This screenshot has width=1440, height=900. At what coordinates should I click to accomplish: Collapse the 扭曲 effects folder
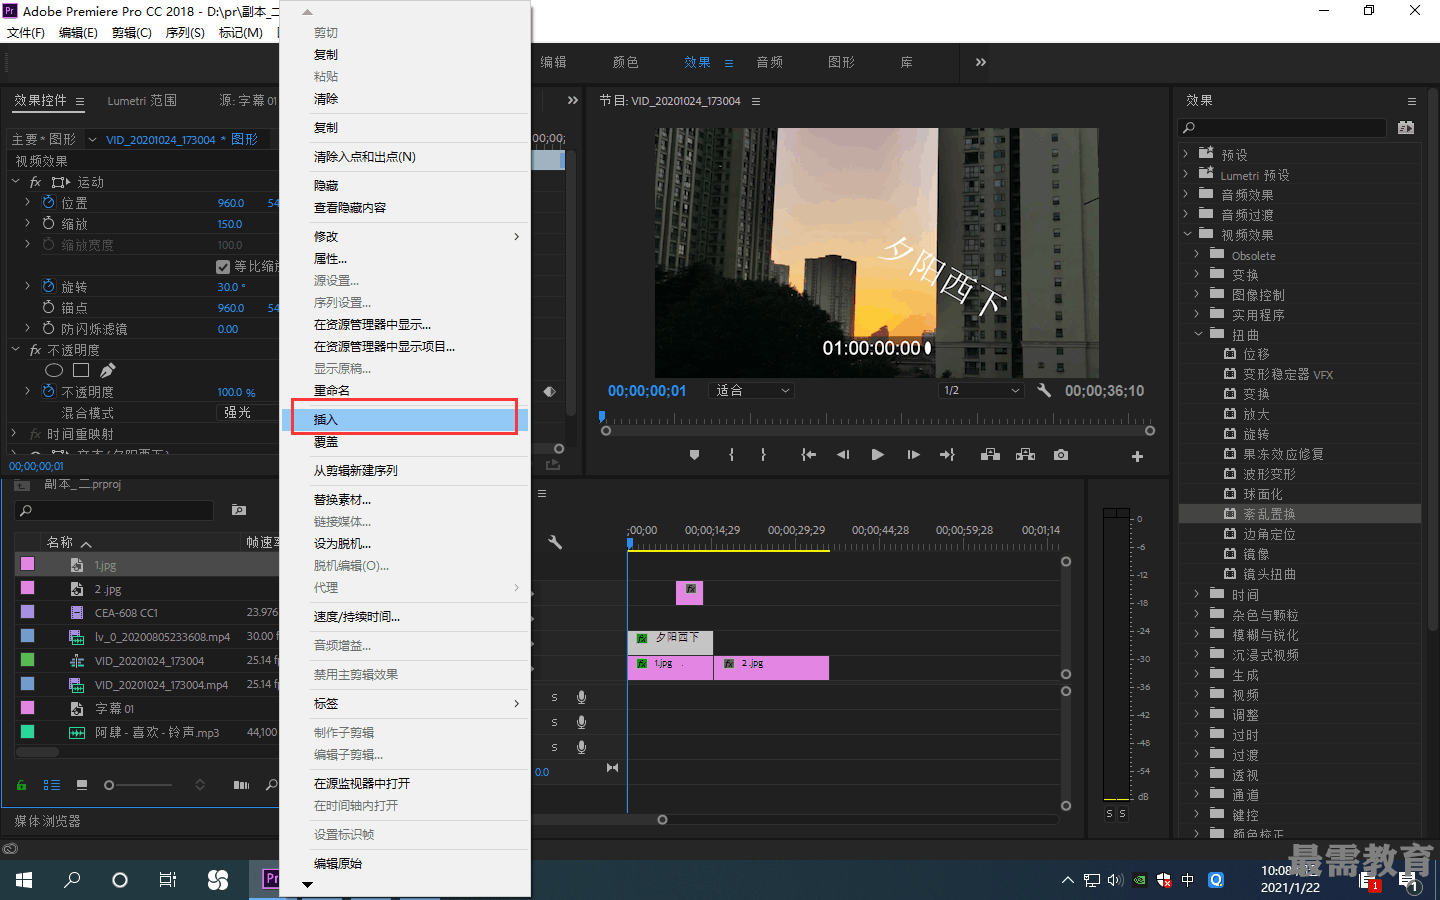(1198, 334)
